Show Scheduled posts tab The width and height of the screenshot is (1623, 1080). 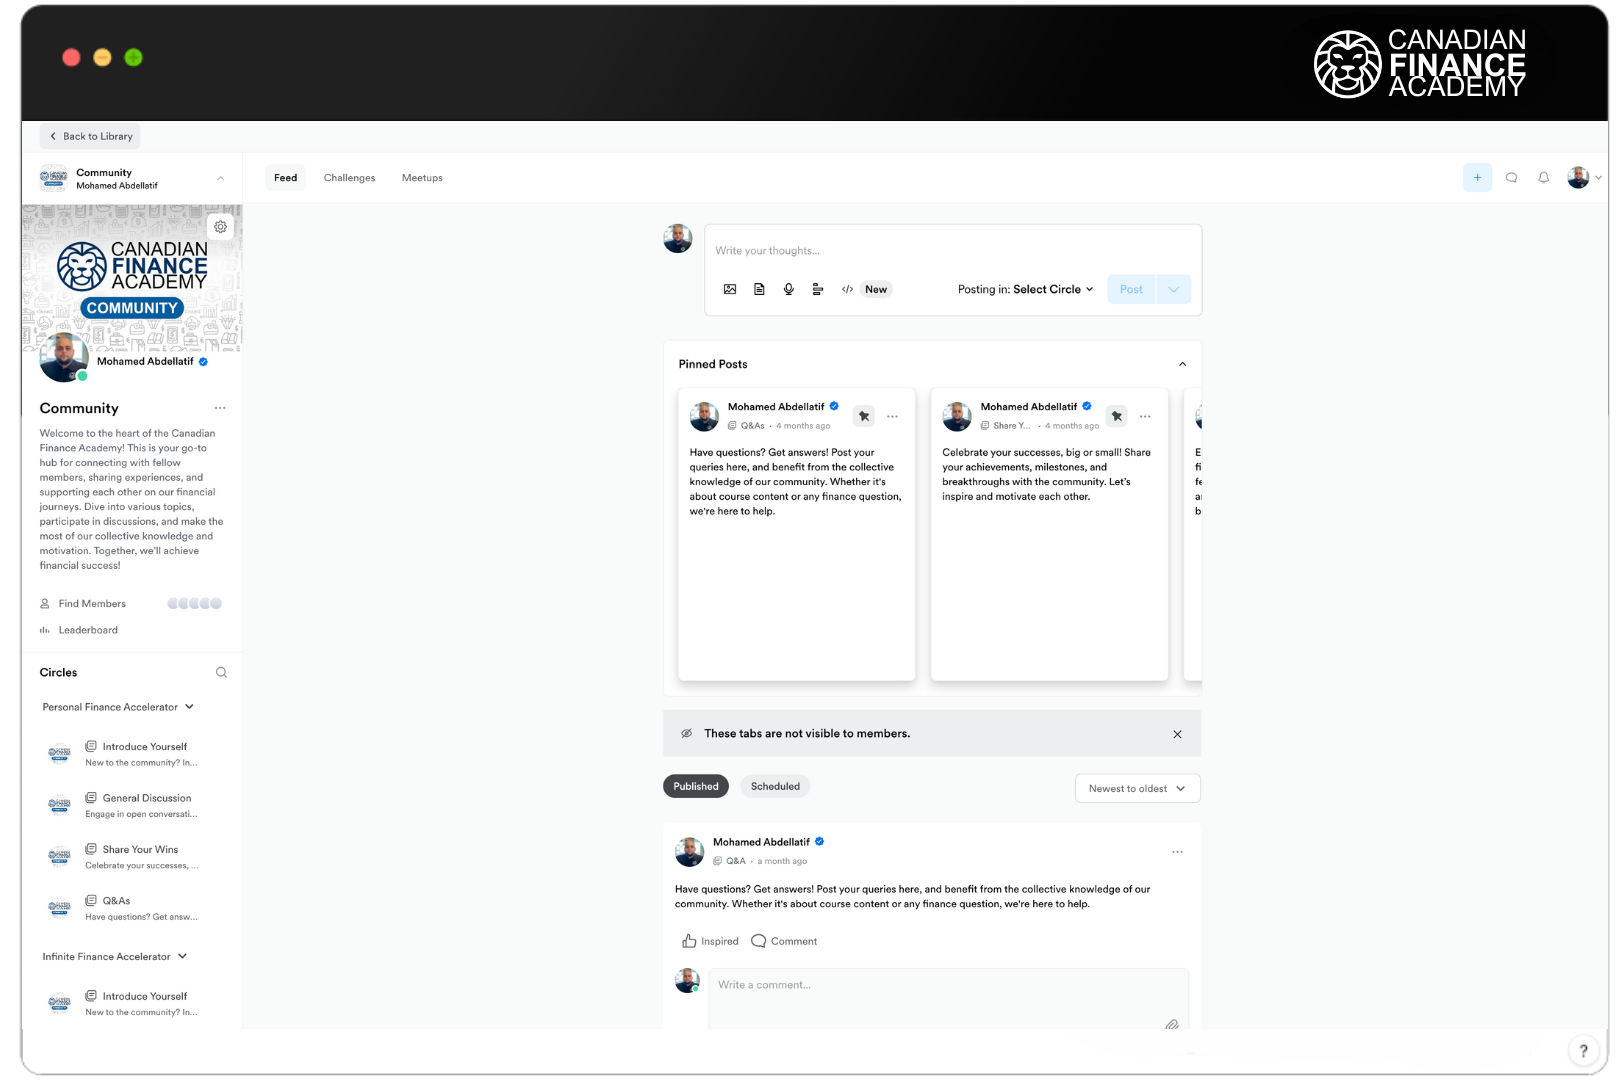775,786
